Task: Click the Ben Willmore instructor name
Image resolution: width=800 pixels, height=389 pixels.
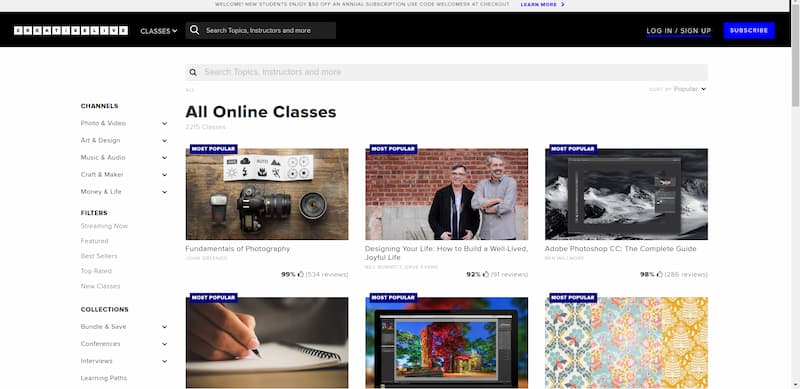Action: click(564, 258)
